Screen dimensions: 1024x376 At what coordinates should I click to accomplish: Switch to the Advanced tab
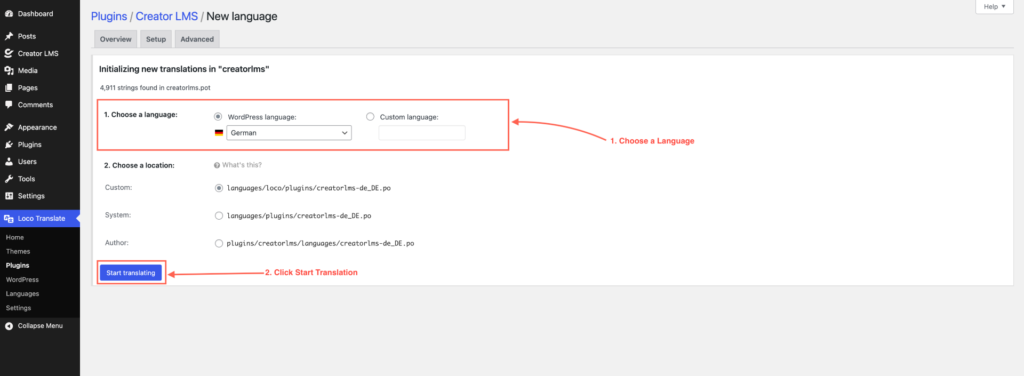pos(197,39)
